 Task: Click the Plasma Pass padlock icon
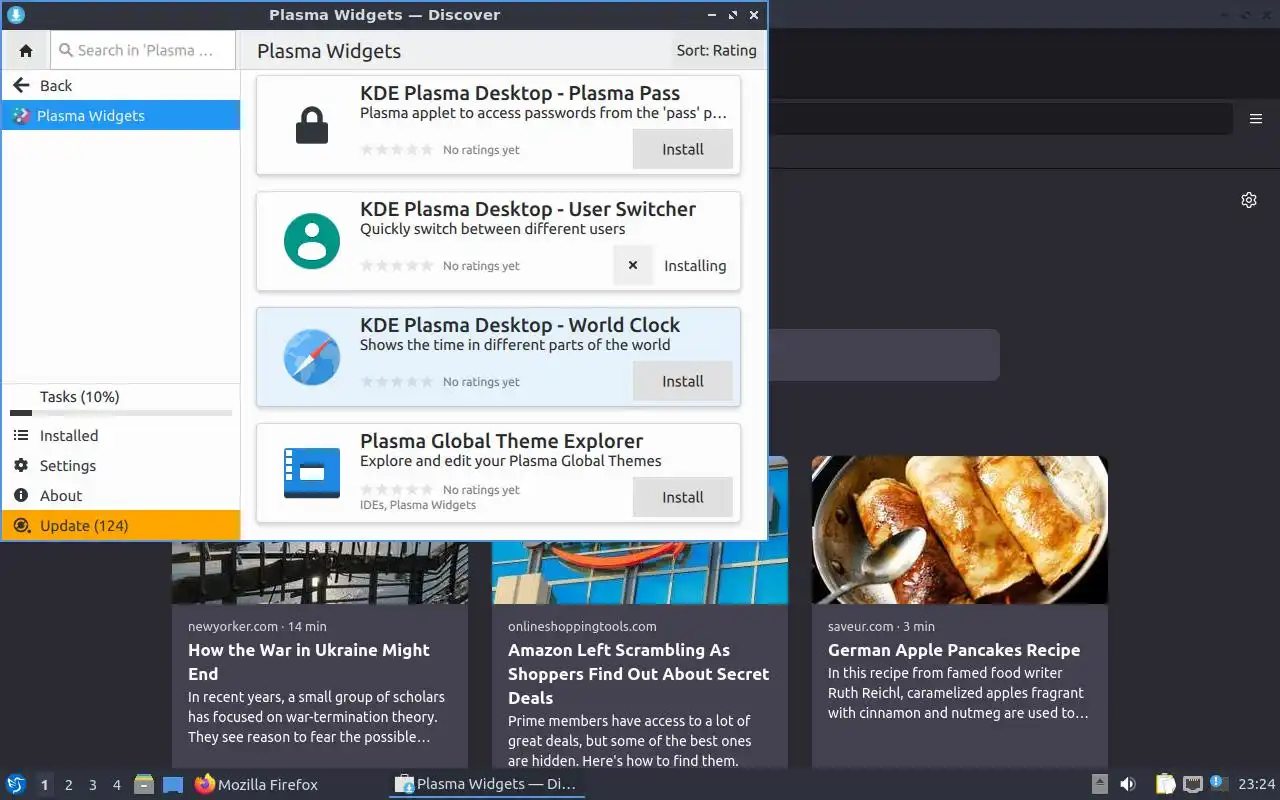312,125
